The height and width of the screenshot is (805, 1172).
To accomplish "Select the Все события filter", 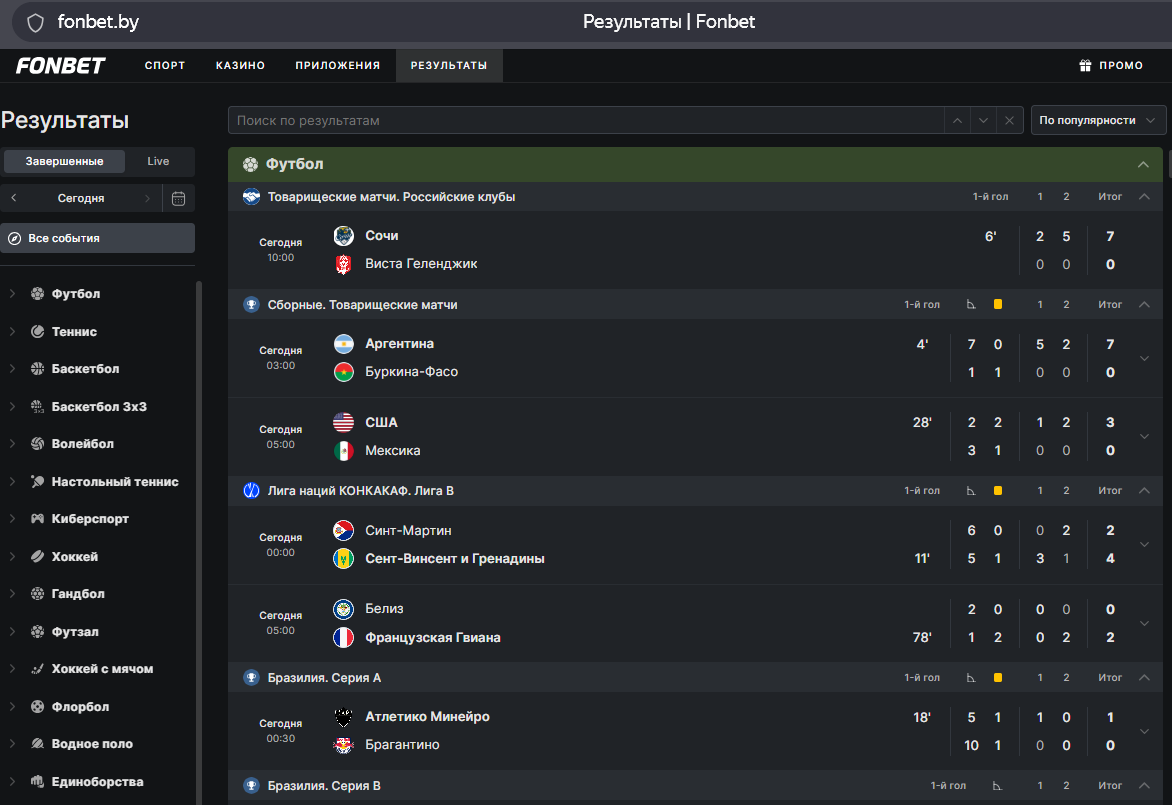I will [98, 238].
